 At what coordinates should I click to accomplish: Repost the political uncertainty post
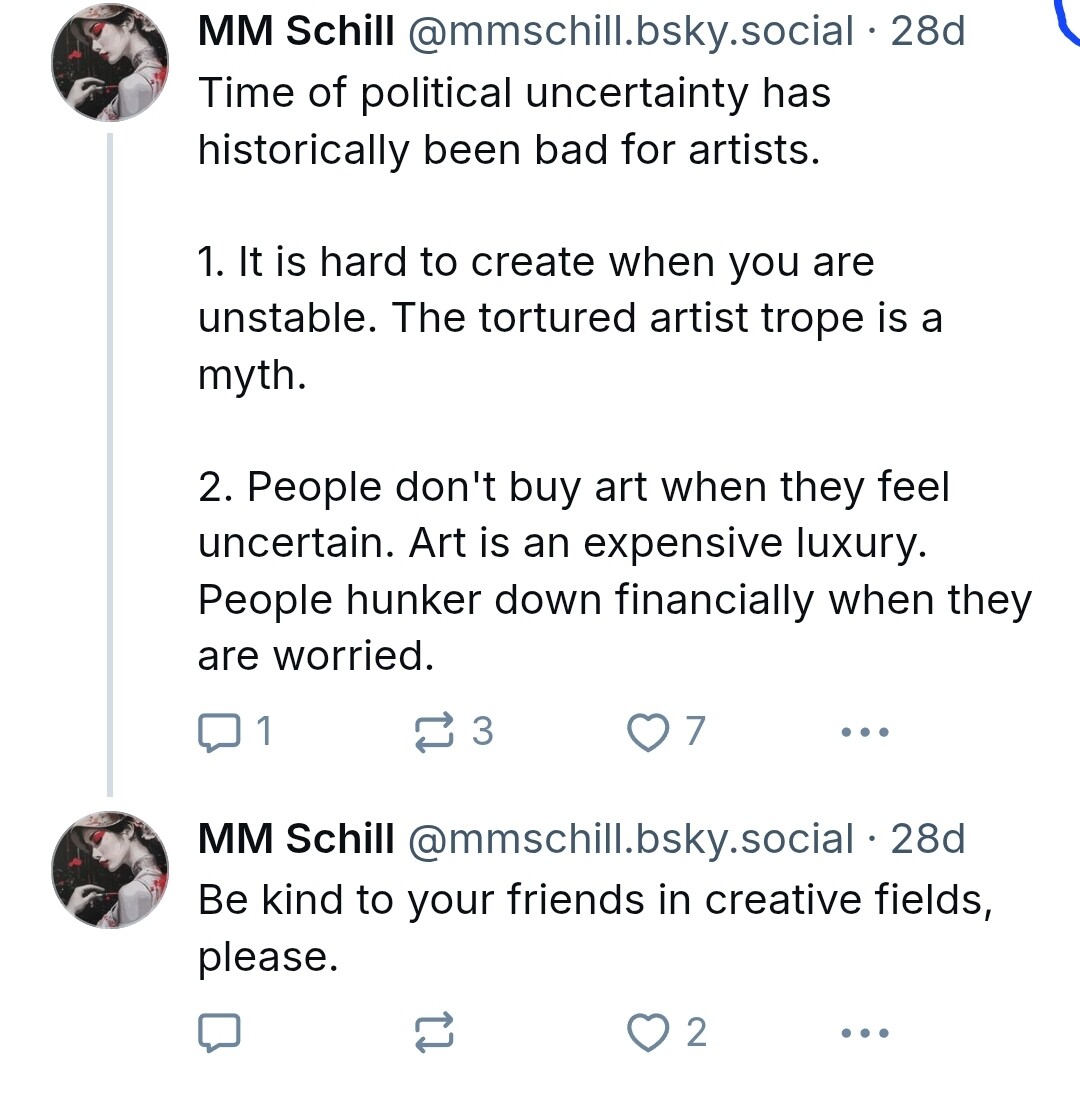[x=436, y=733]
